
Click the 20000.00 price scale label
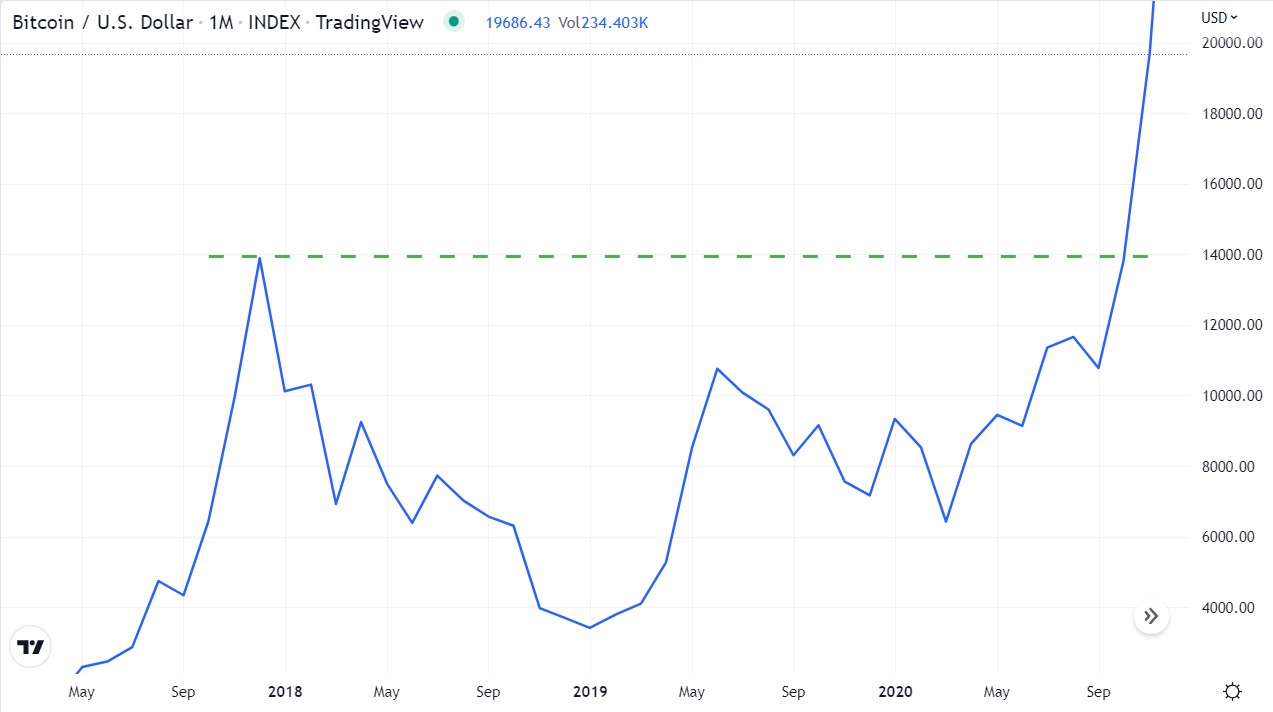pyautogui.click(x=1229, y=43)
